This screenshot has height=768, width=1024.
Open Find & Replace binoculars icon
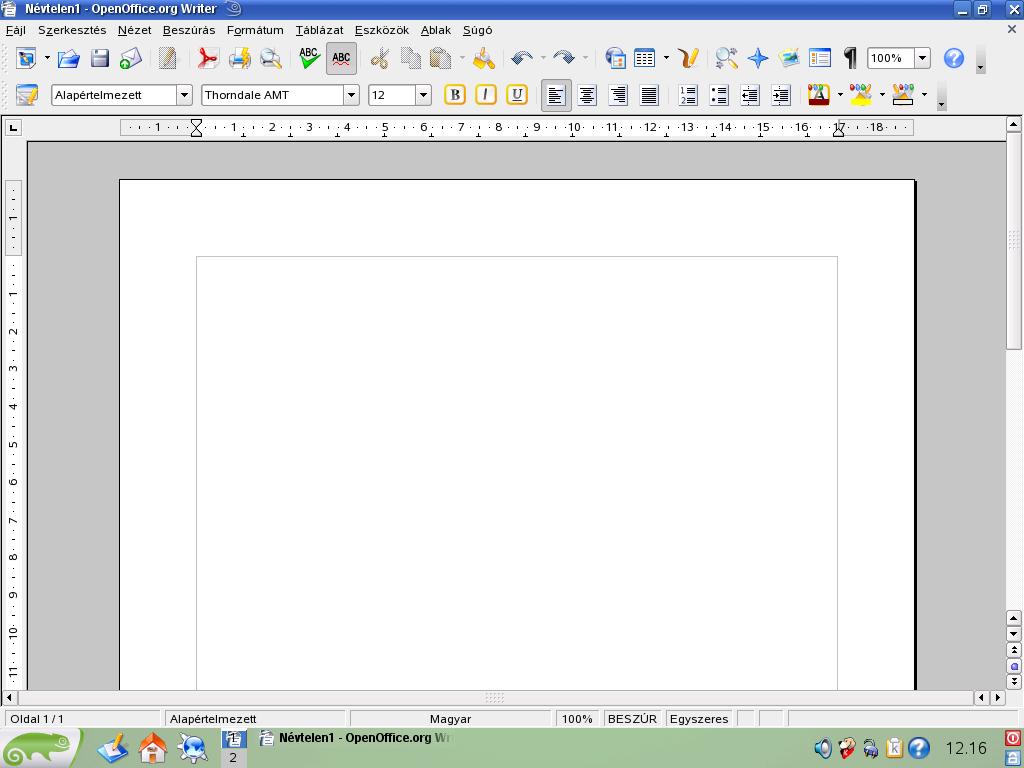726,58
